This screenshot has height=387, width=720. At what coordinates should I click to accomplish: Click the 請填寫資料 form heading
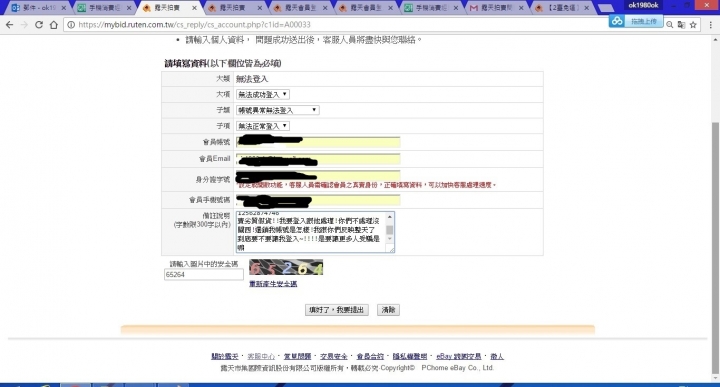tap(223, 63)
